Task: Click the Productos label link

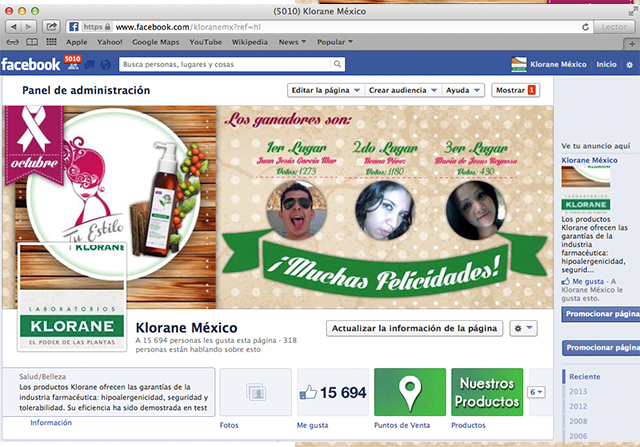Action: (468, 425)
